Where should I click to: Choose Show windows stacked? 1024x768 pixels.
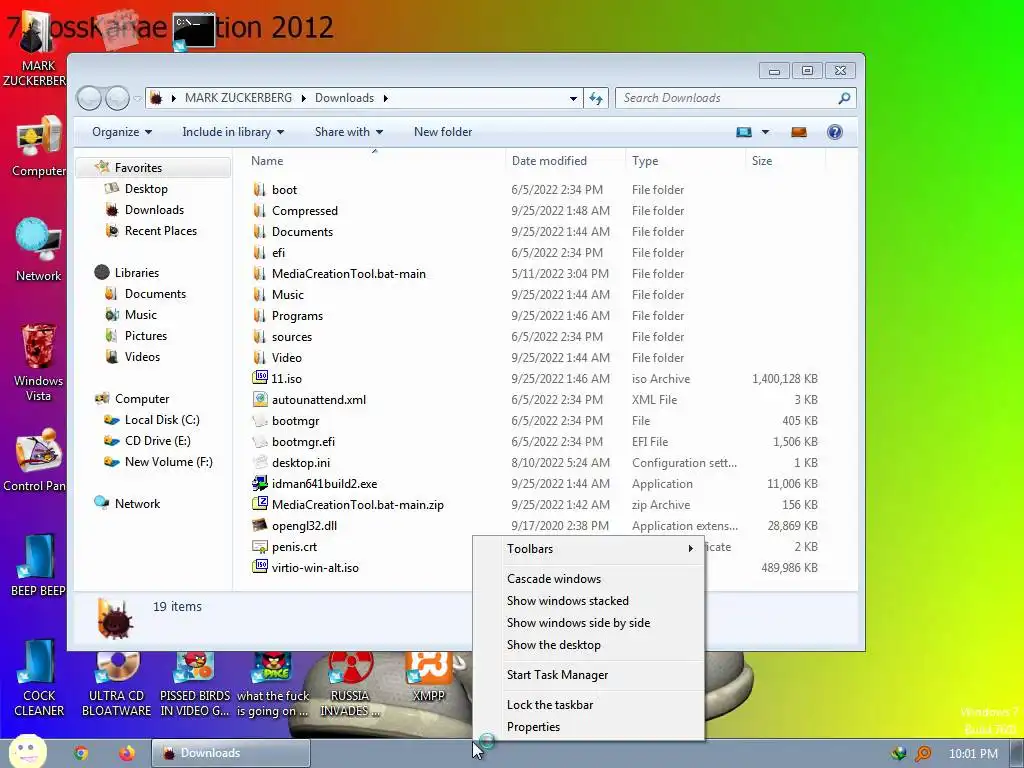[568, 601]
